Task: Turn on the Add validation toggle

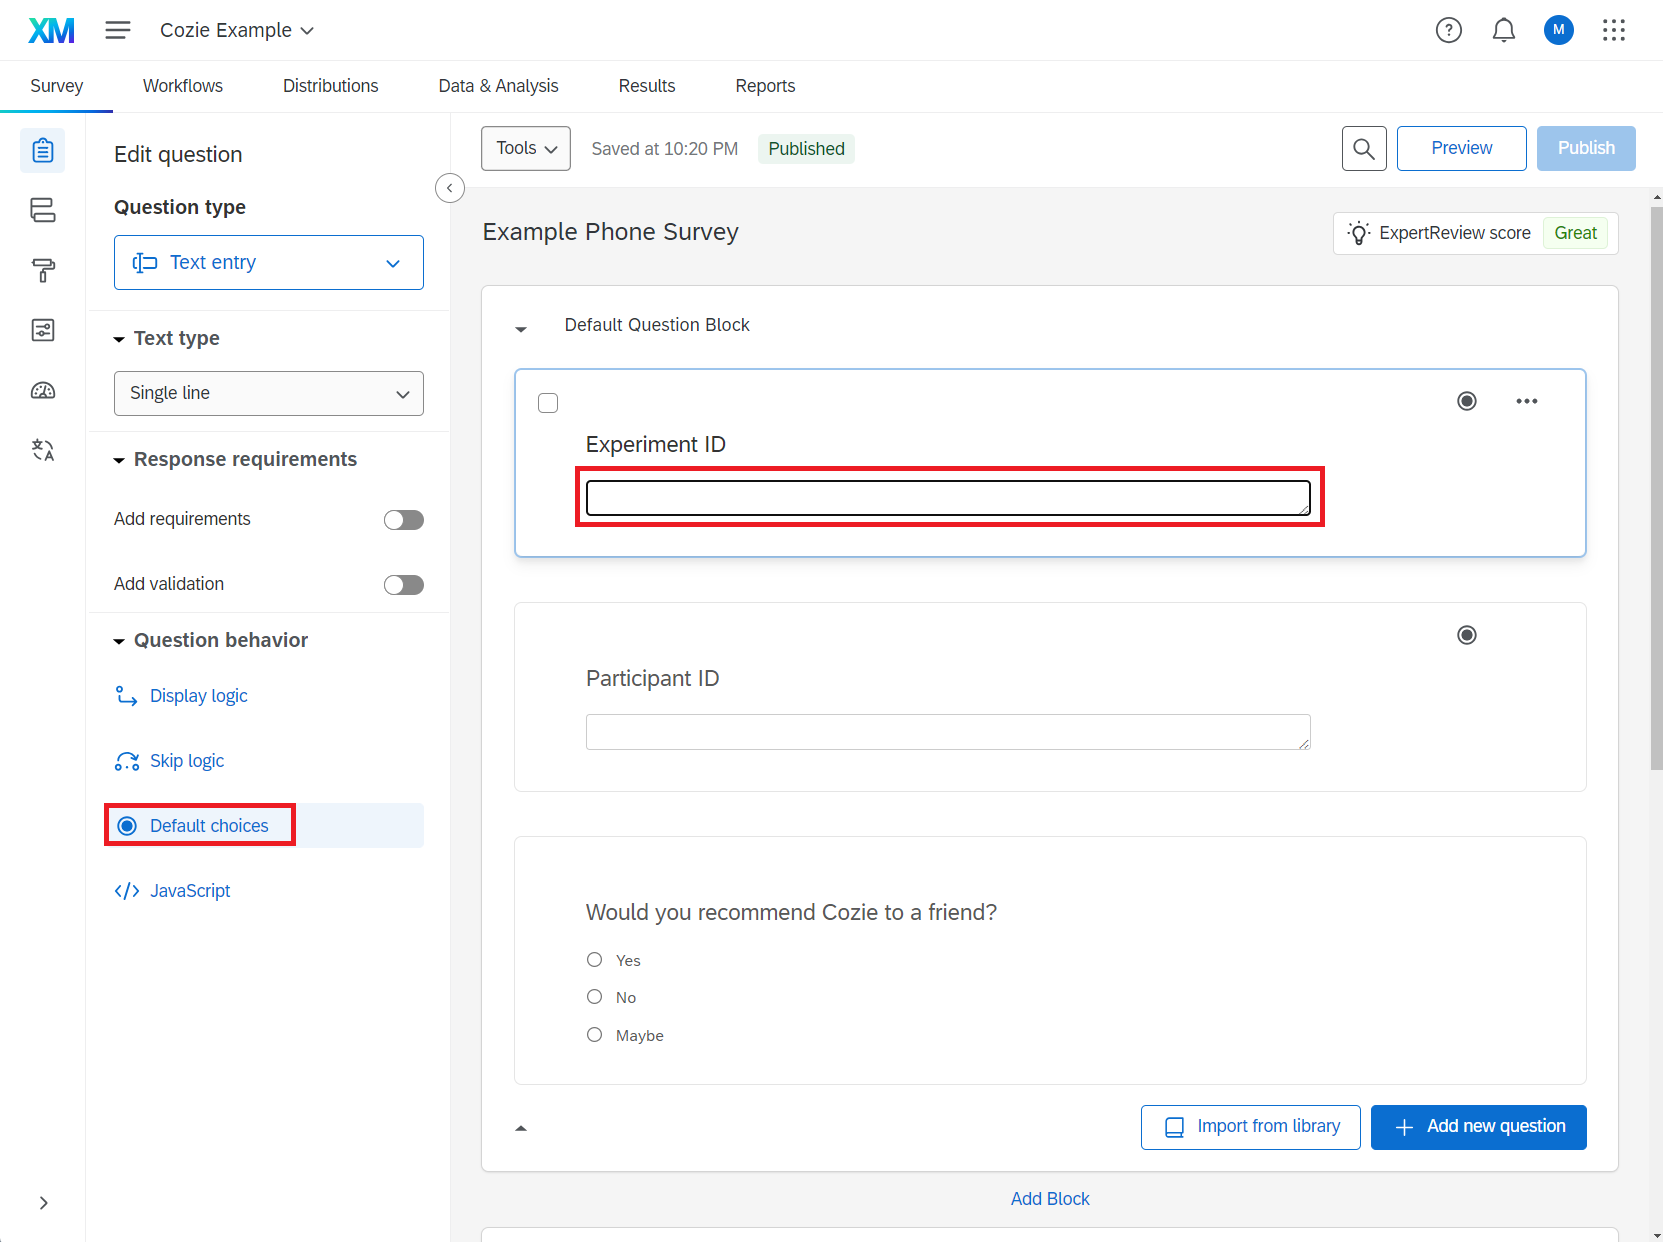Action: pos(403,585)
